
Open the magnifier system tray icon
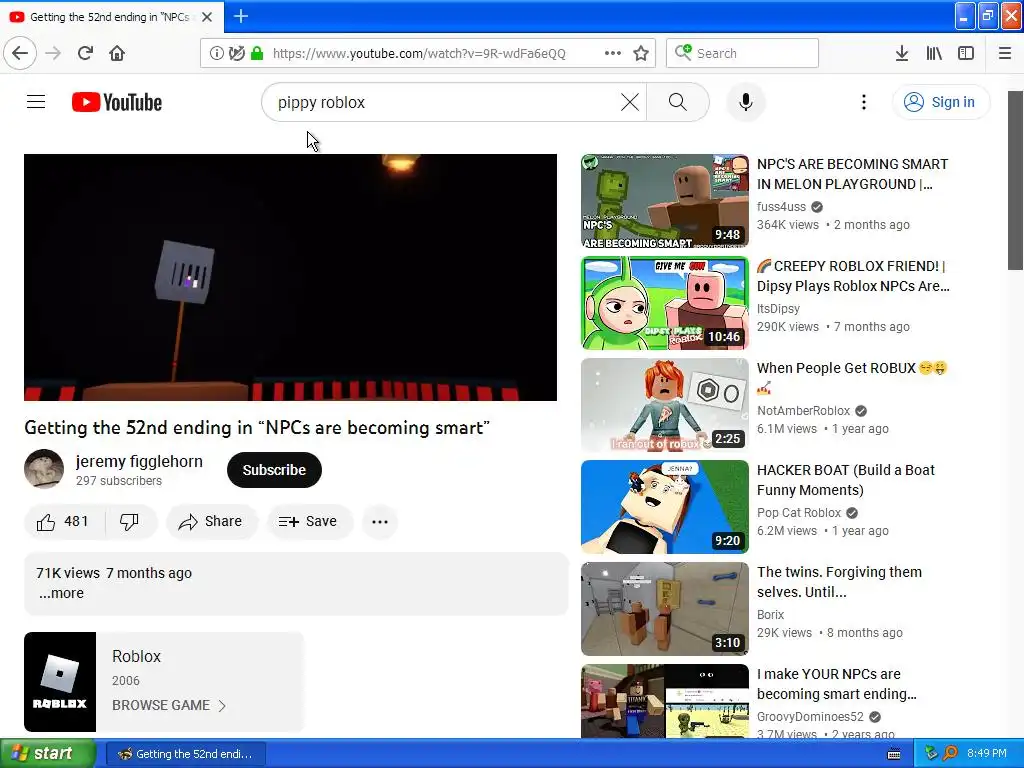click(951, 754)
